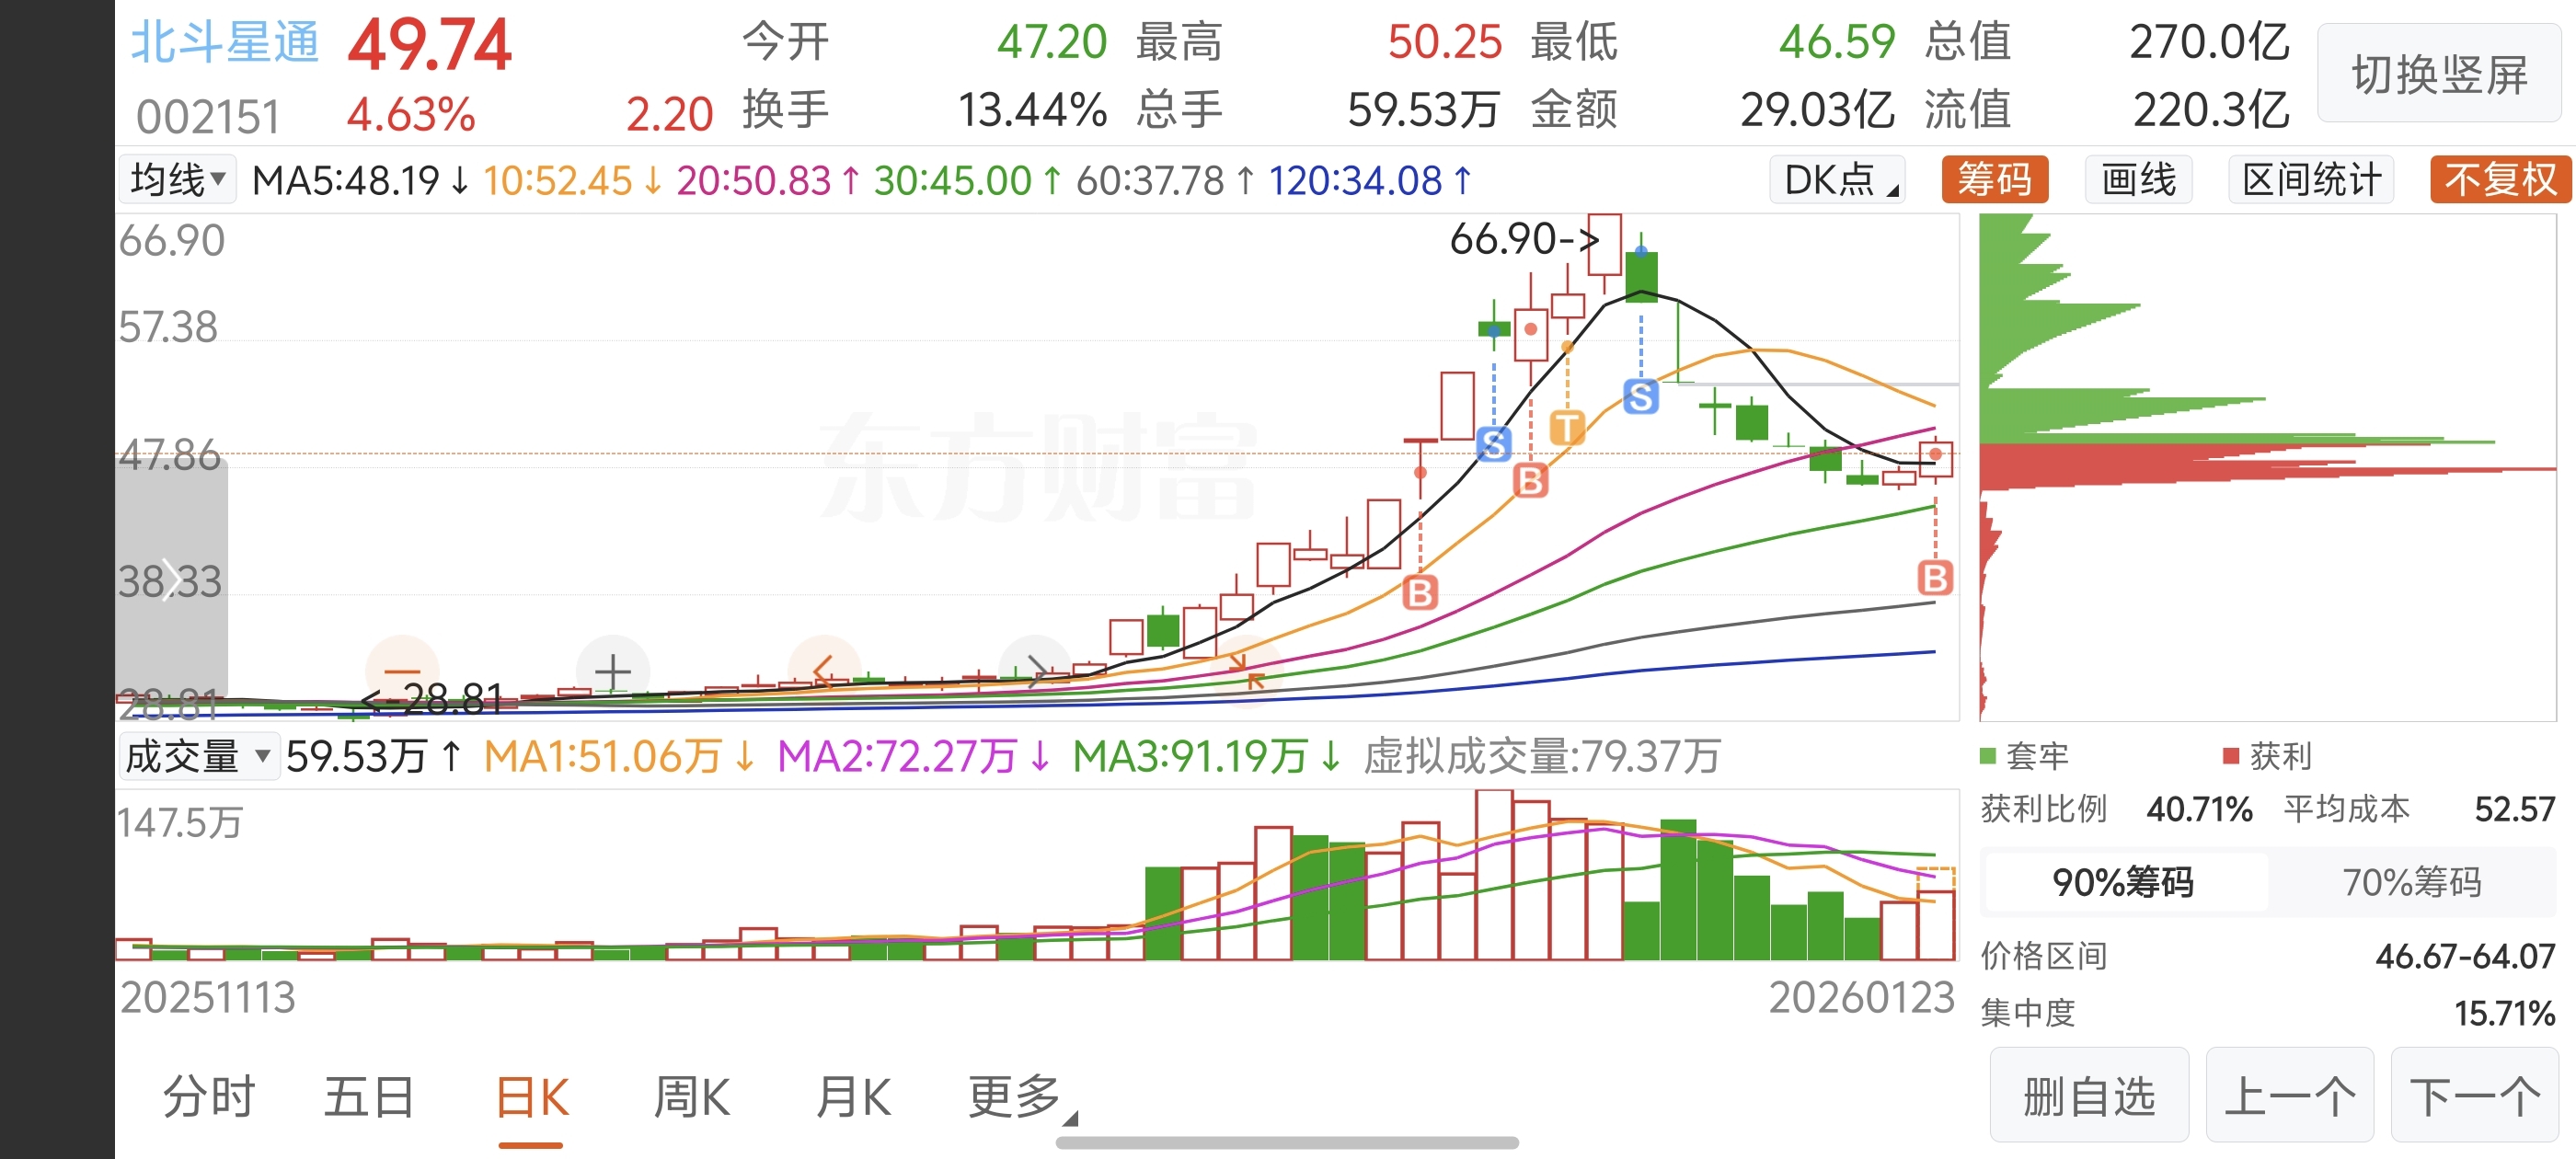Click the 下一个 next stock button

pyautogui.click(x=2474, y=1096)
